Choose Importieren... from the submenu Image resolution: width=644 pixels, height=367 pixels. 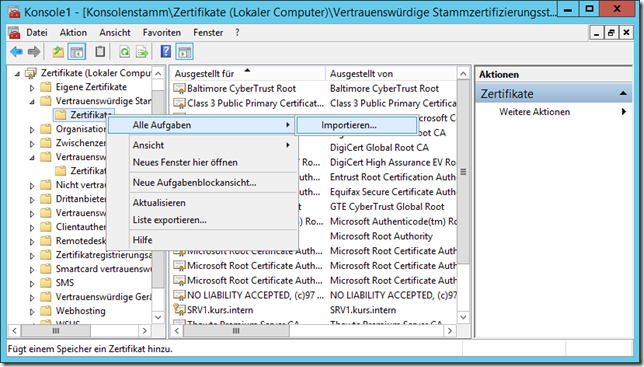[x=356, y=125]
